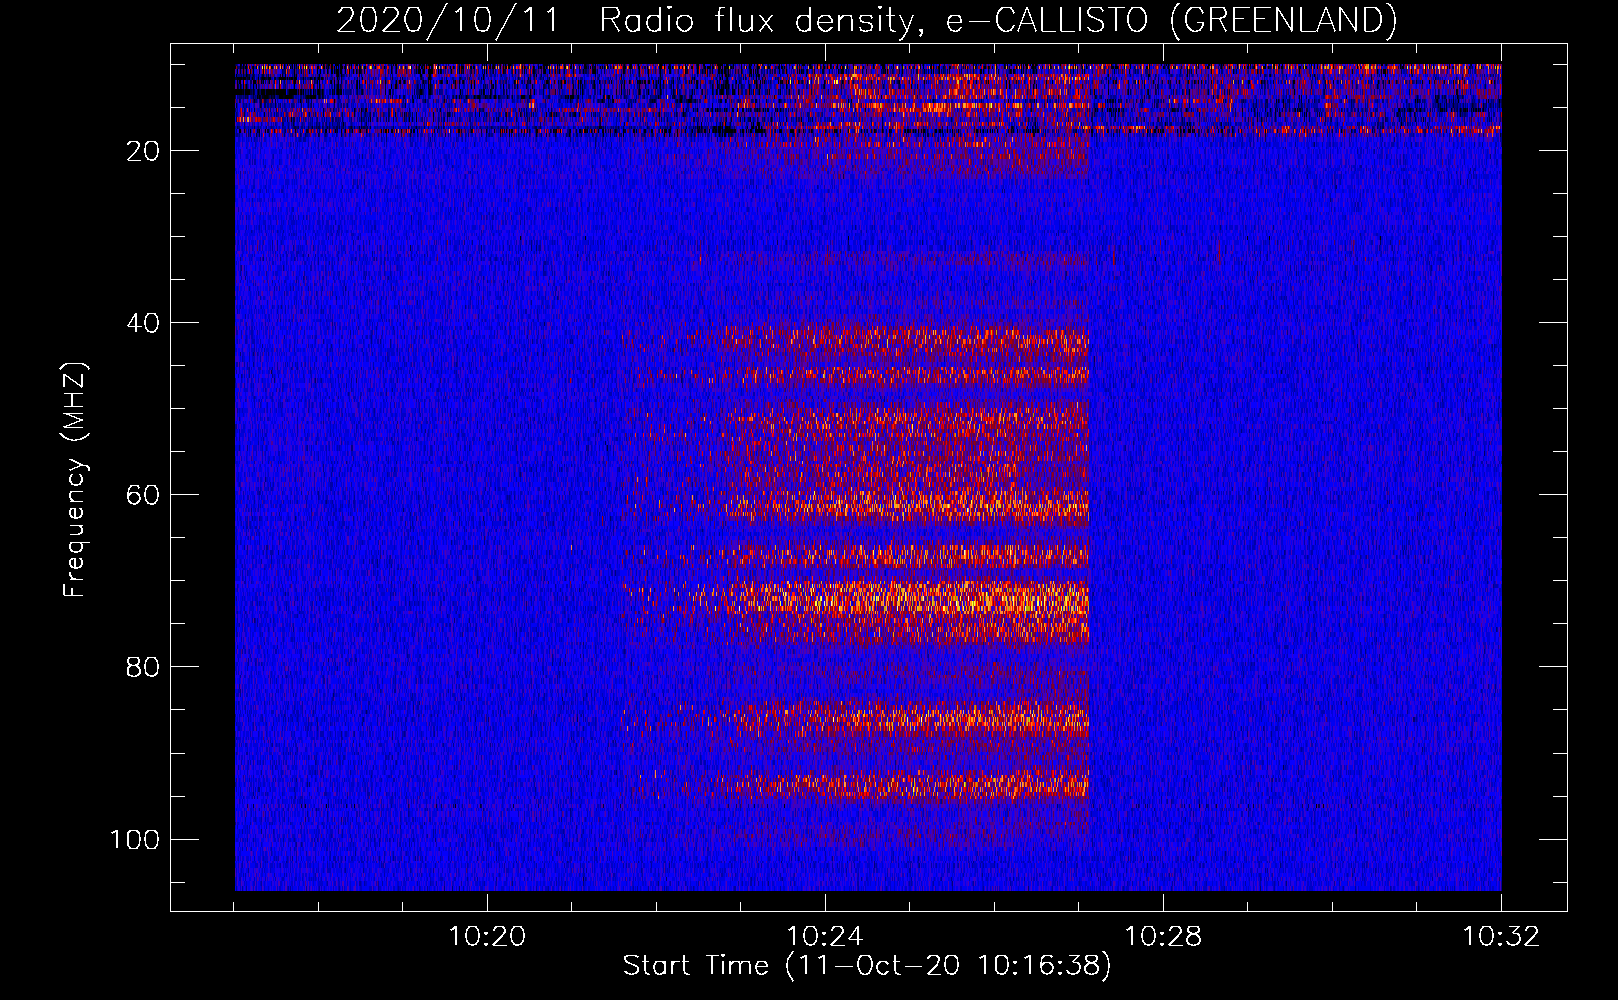Click the 'Frequency (MHZ)' y-axis label
This screenshot has height=1000, width=1618.
[x=75, y=479]
